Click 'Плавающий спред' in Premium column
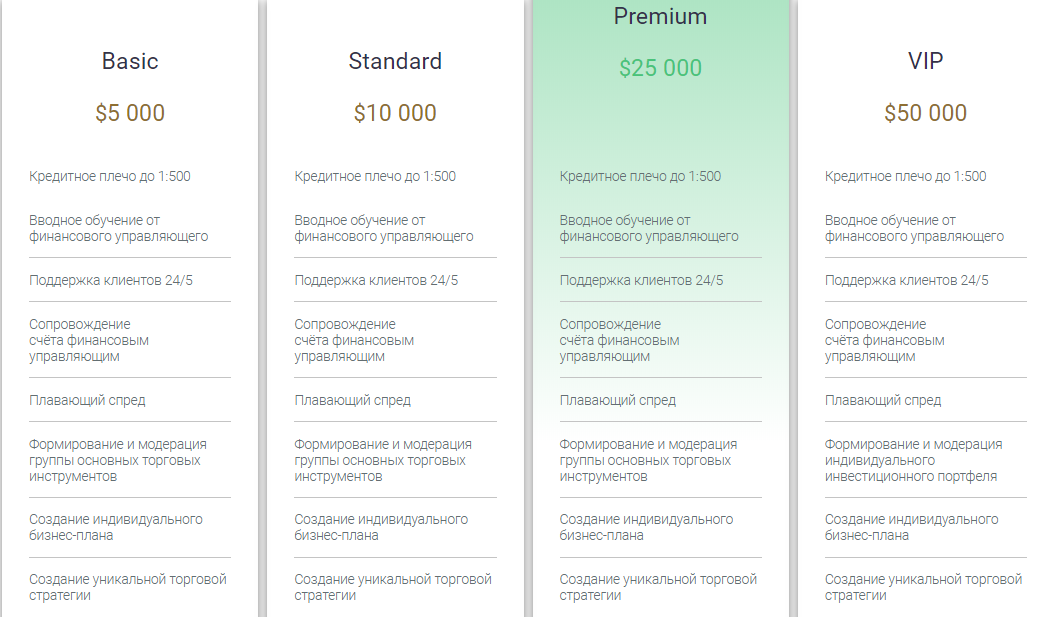The image size is (1061, 617). pyautogui.click(x=618, y=401)
